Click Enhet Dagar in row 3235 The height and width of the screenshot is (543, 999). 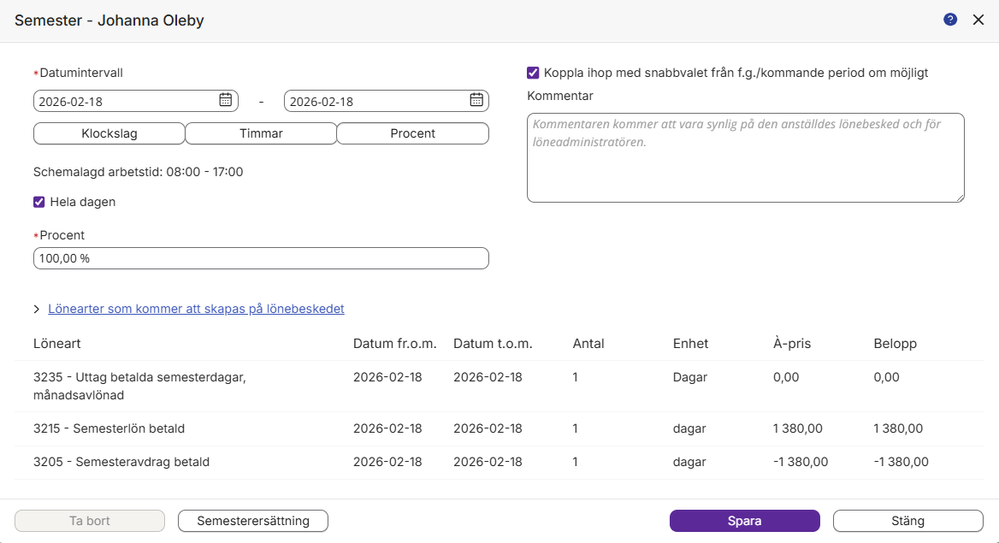coord(690,377)
